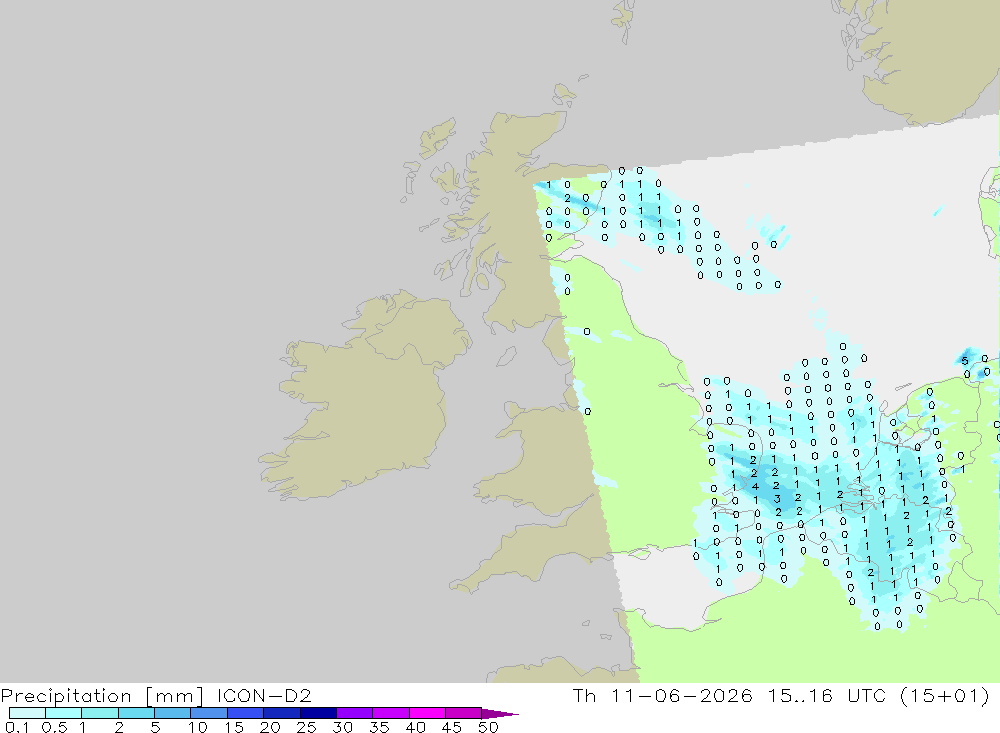Click the 'UTC' label
Image resolution: width=1000 pixels, height=733 pixels.
pyautogui.click(x=867, y=695)
